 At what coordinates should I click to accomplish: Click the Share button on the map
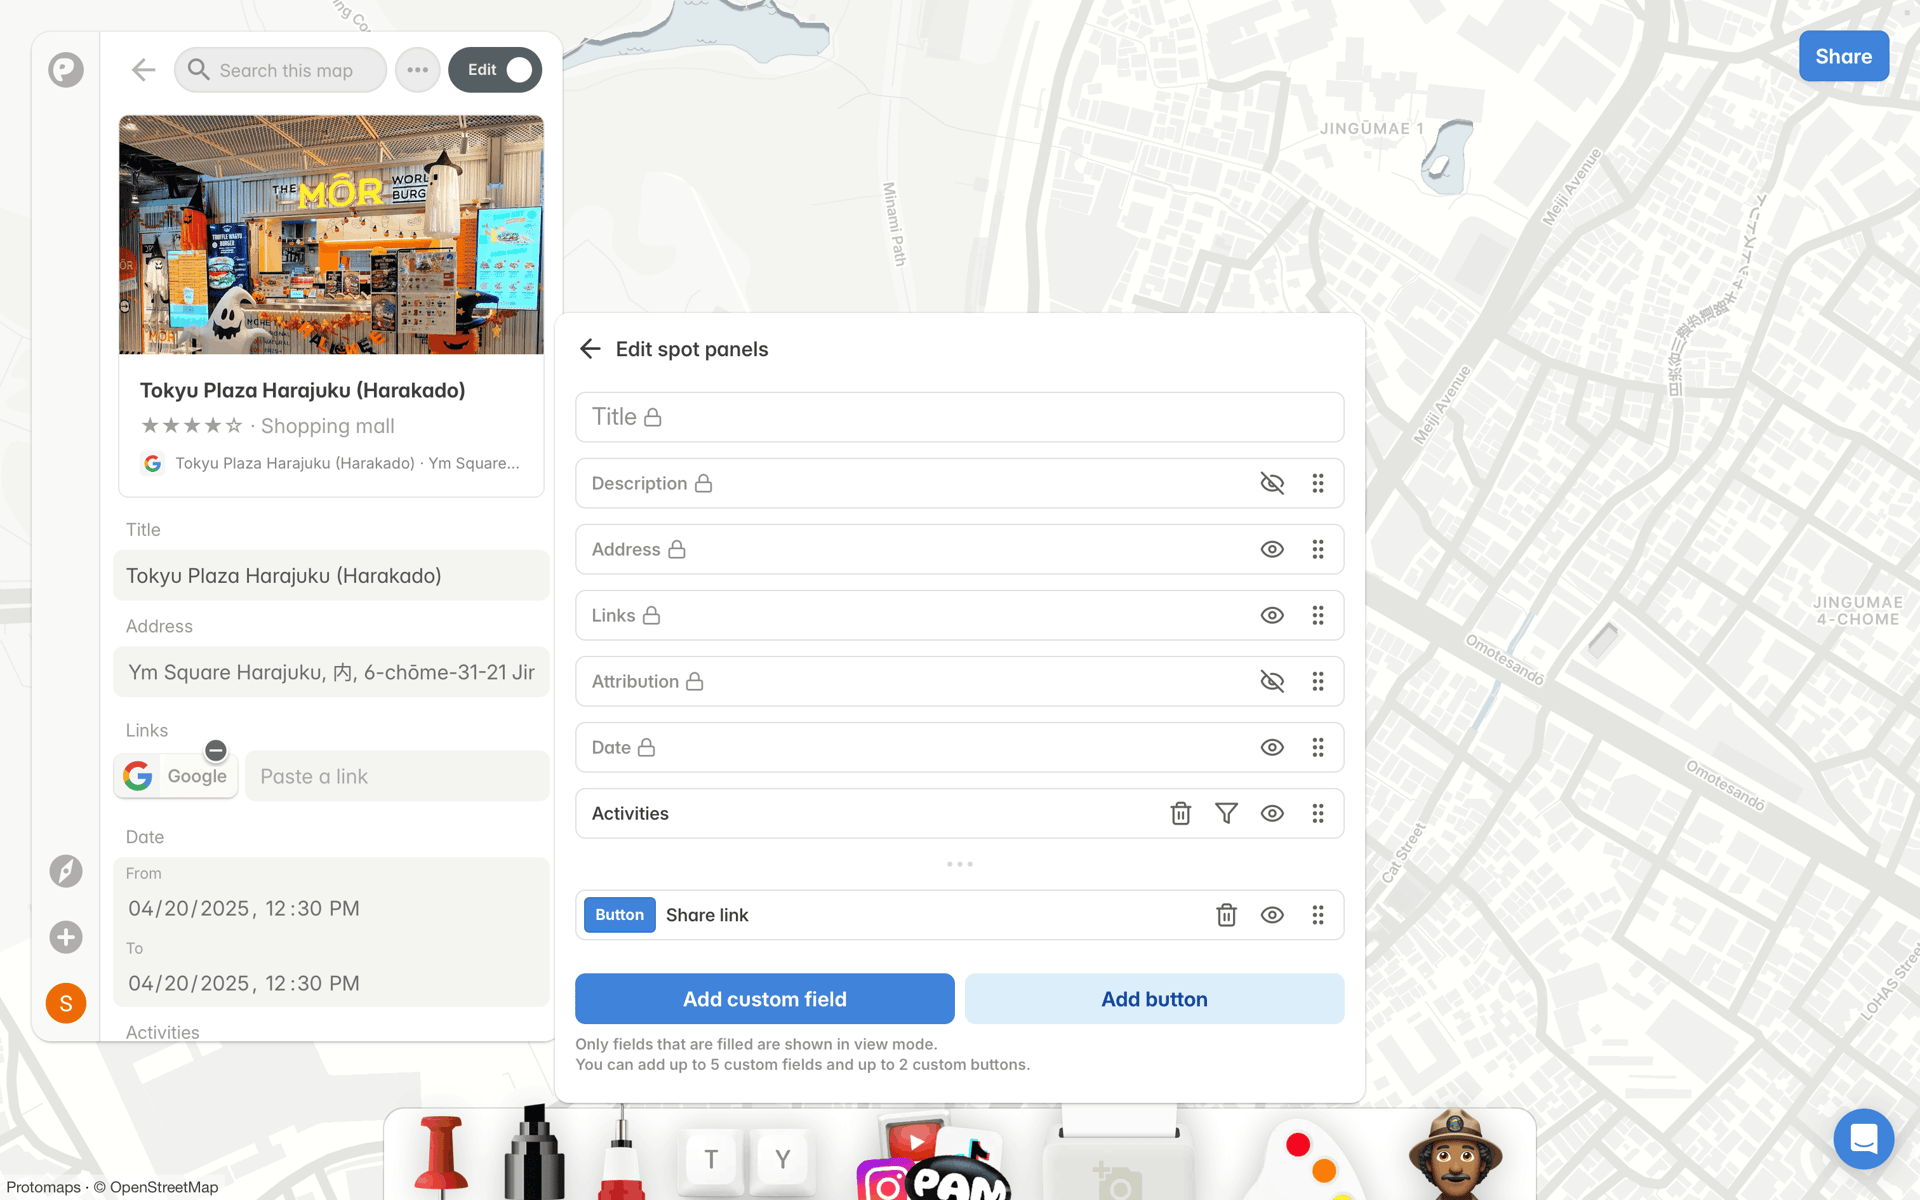tap(1843, 56)
